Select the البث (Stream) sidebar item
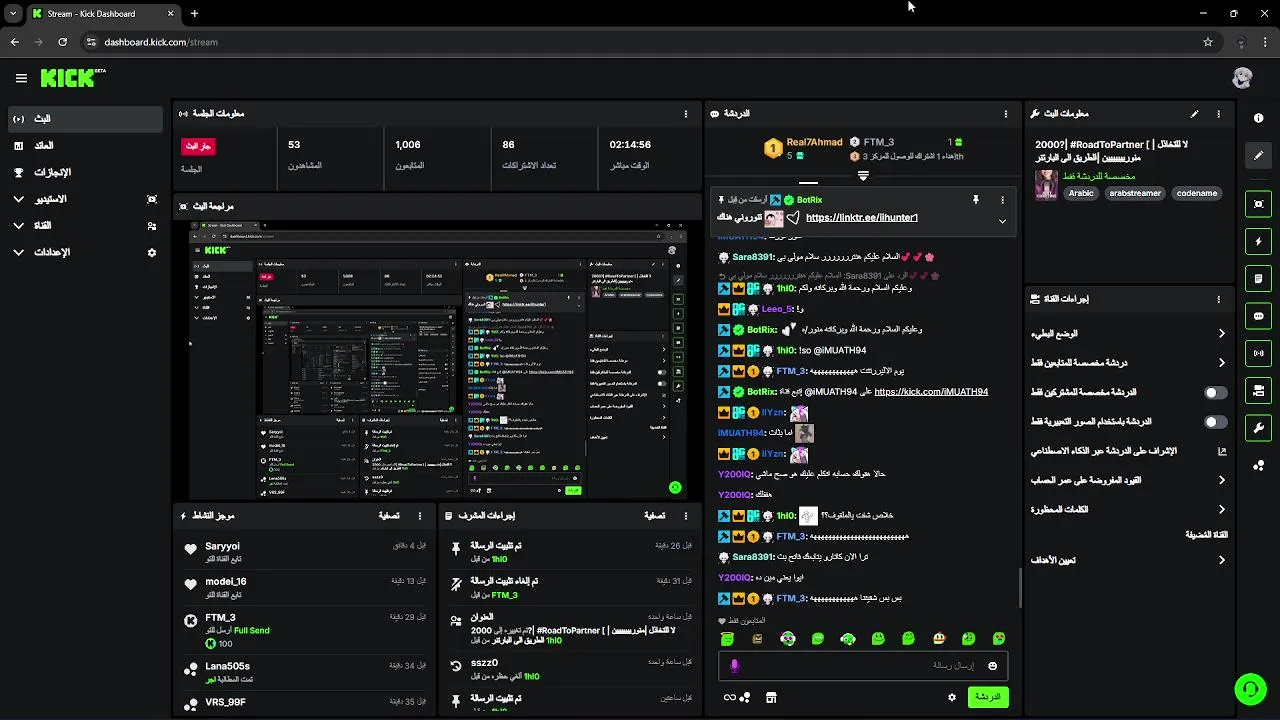Image resolution: width=1280 pixels, height=720 pixels. pos(84,119)
